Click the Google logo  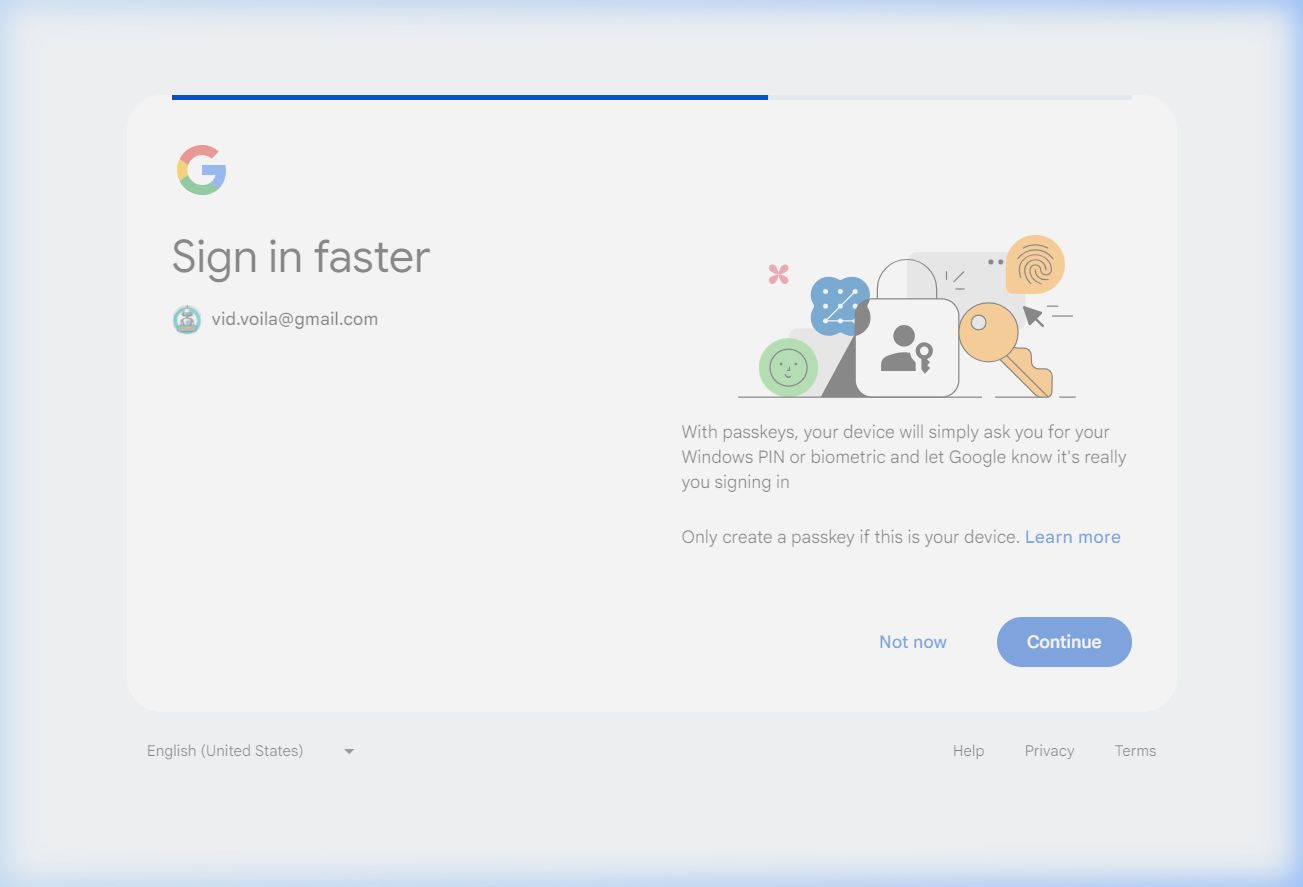[x=202, y=170]
